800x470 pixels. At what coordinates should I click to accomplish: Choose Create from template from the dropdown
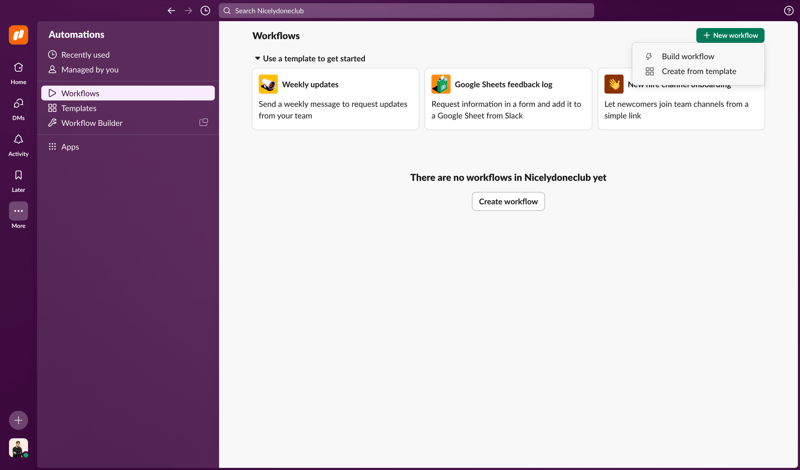(x=698, y=71)
